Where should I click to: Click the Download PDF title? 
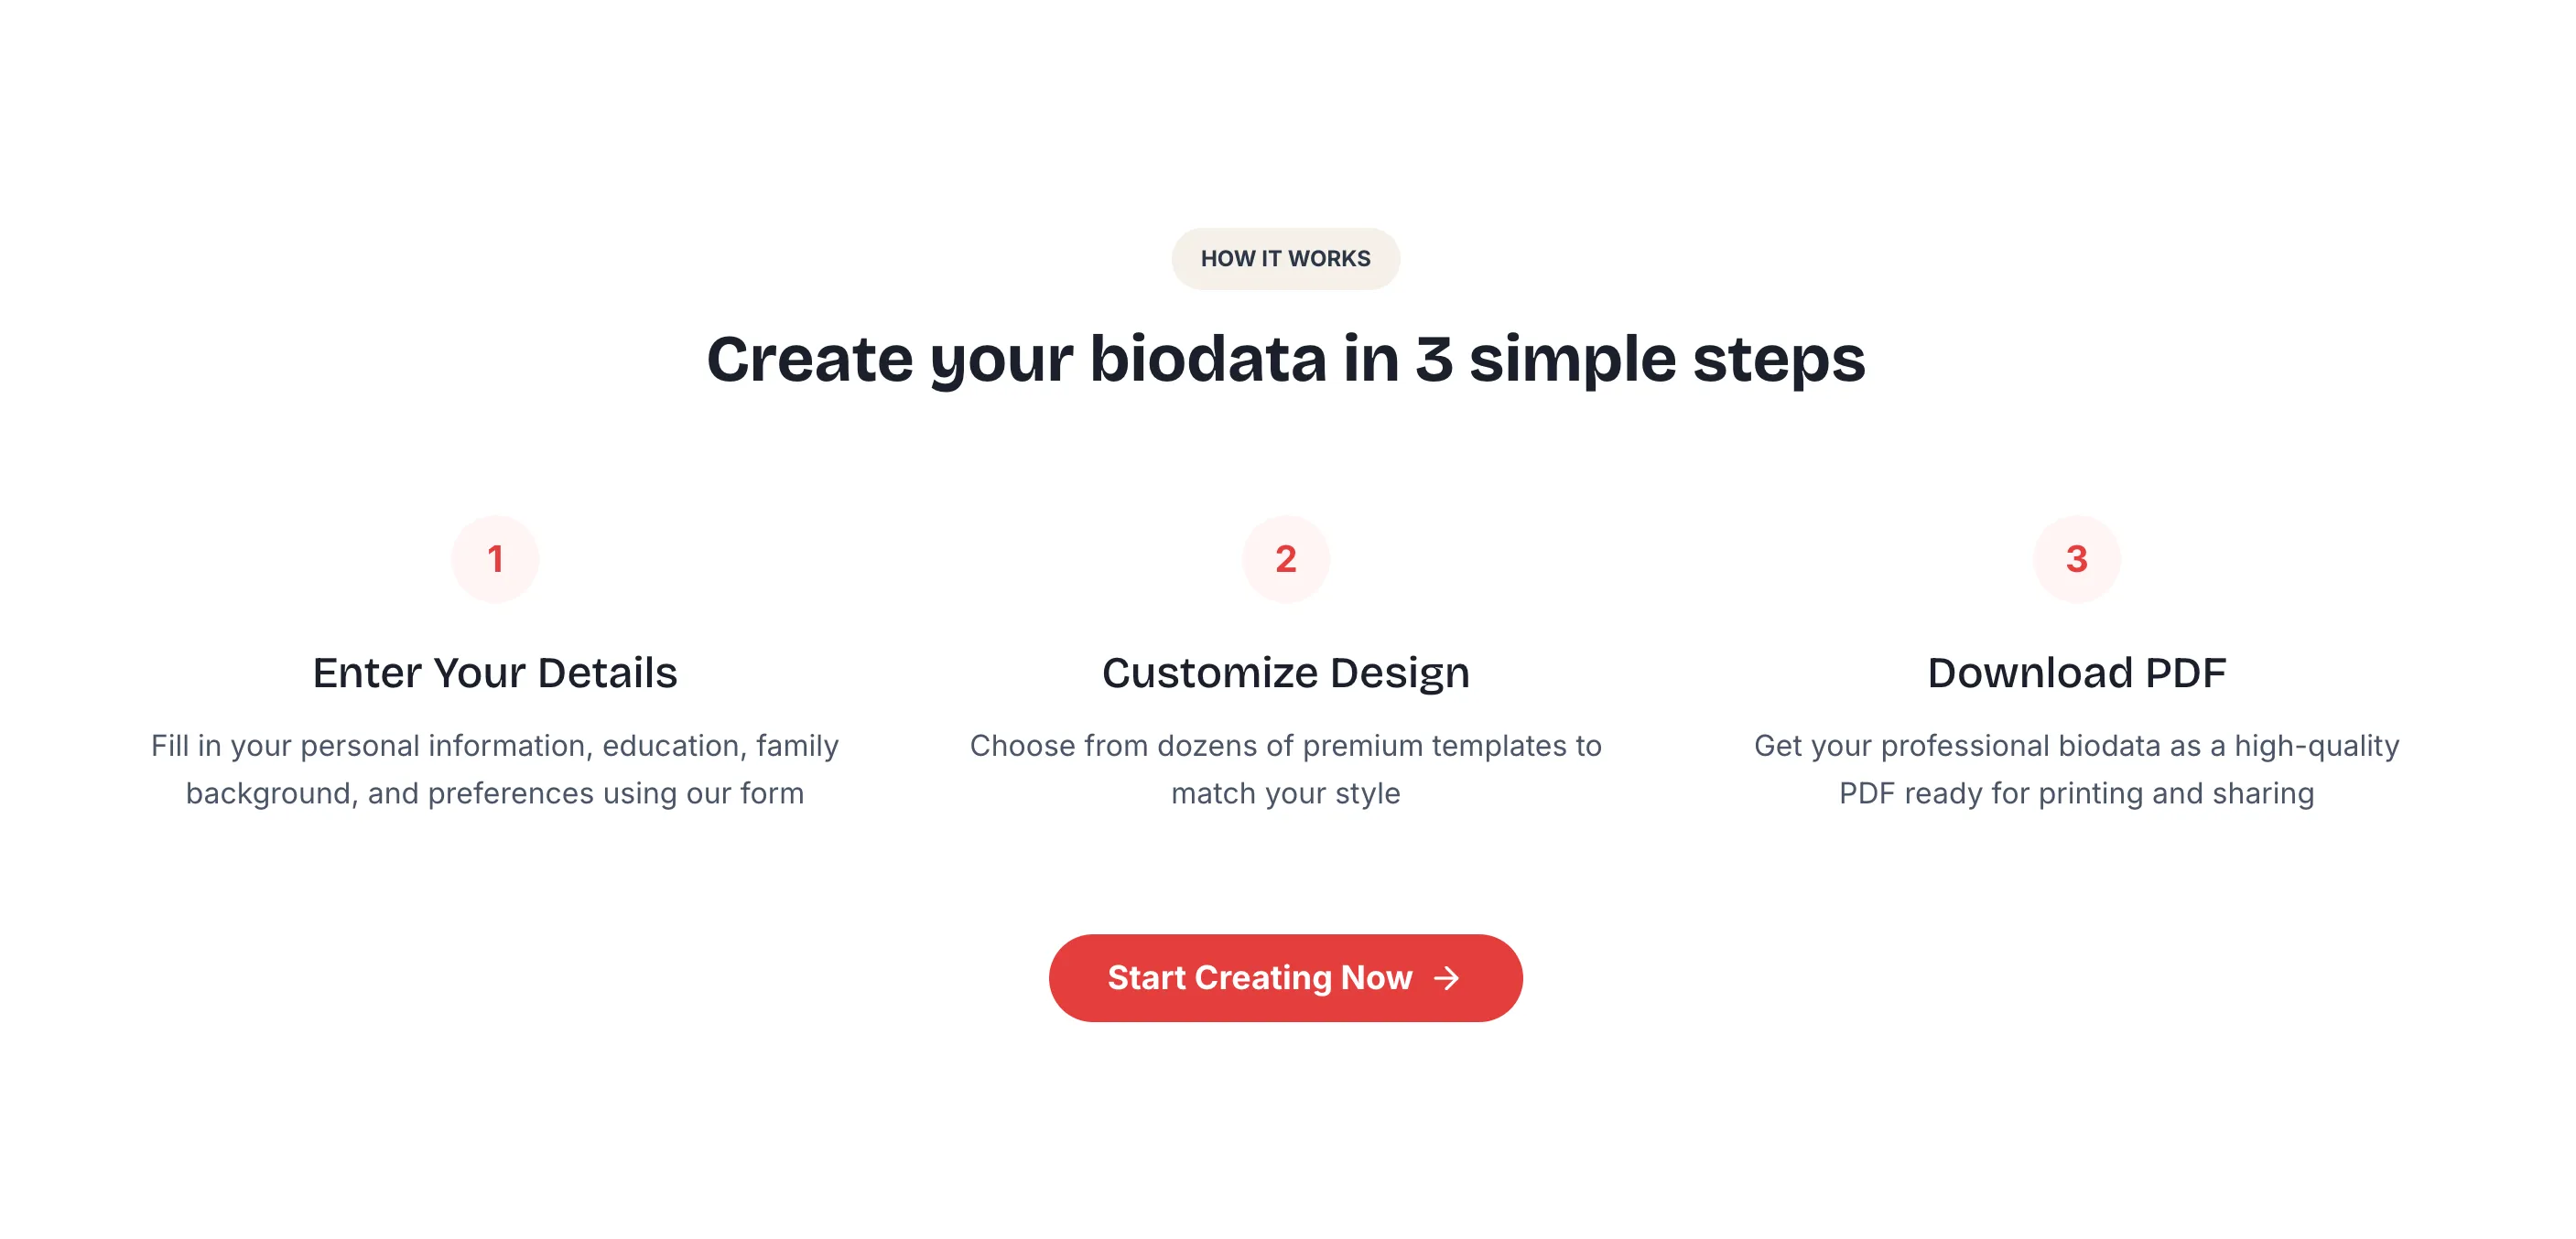click(2076, 673)
